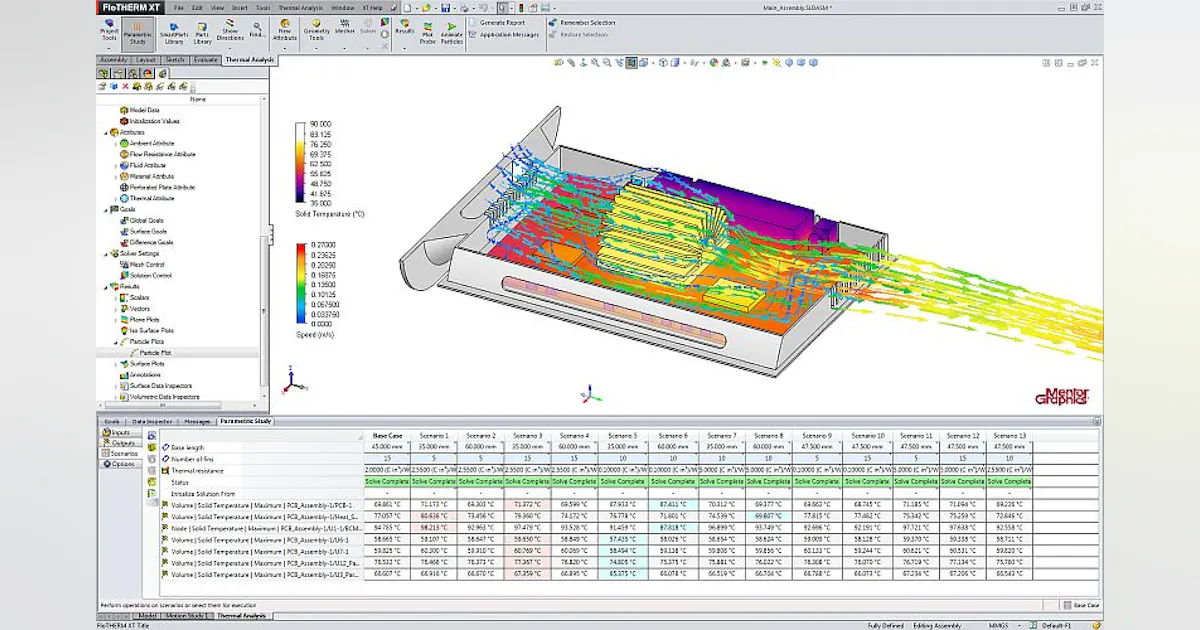Select the Parametric Study tool
This screenshot has height=630, width=1200.
137,31
